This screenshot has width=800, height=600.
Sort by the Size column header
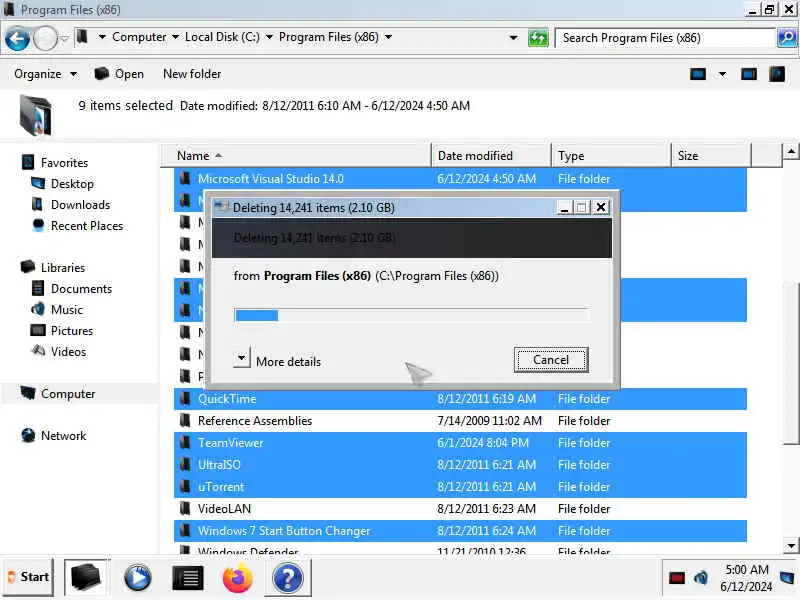click(711, 156)
